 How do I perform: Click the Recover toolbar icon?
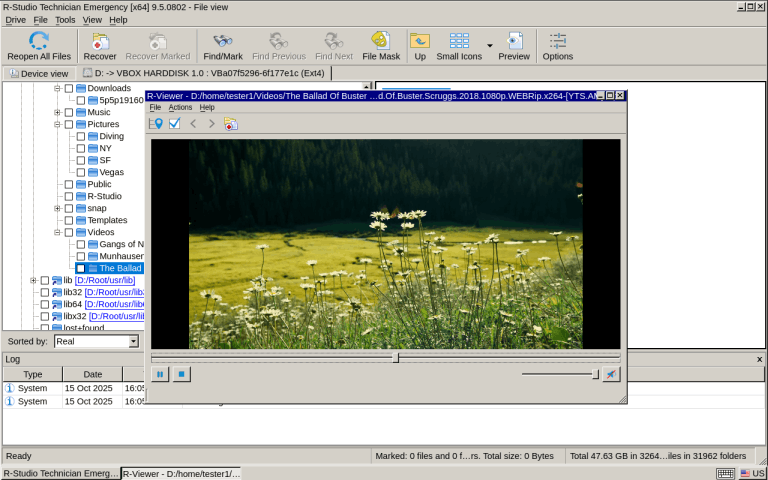99,46
